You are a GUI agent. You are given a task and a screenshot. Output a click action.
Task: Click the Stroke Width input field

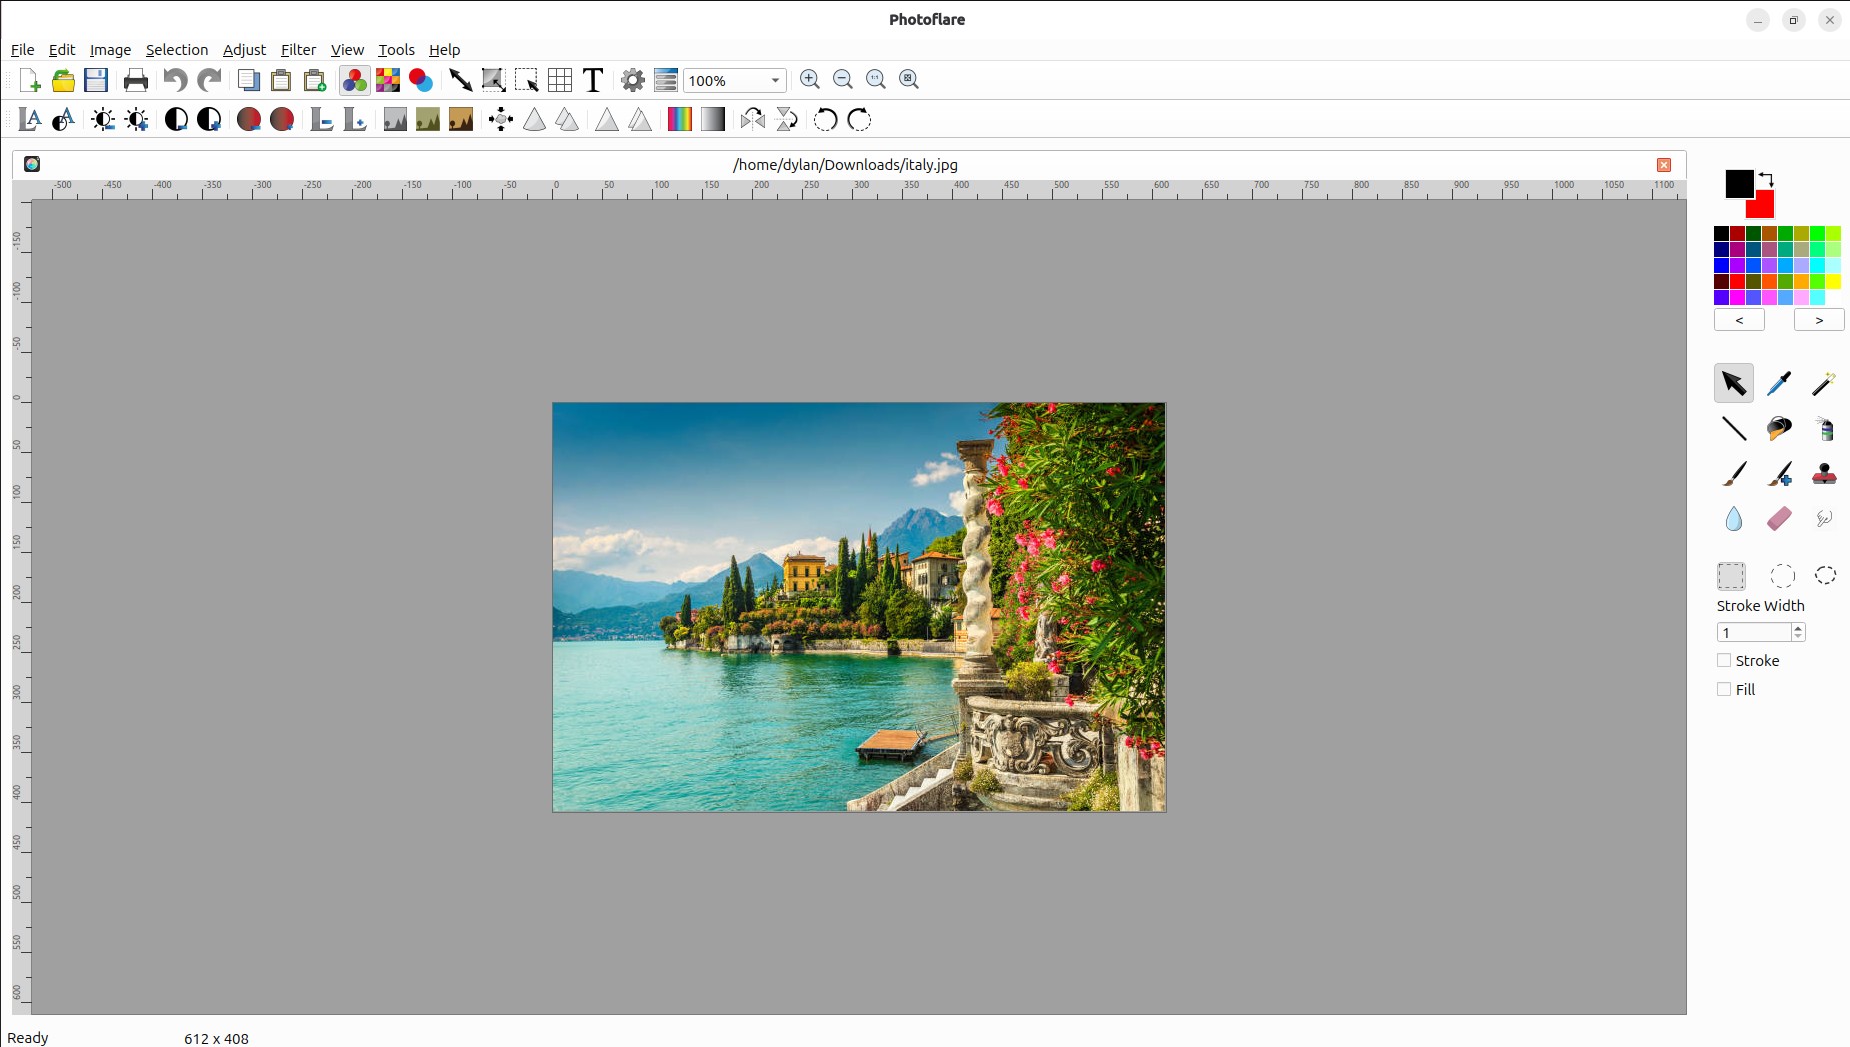[1754, 632]
